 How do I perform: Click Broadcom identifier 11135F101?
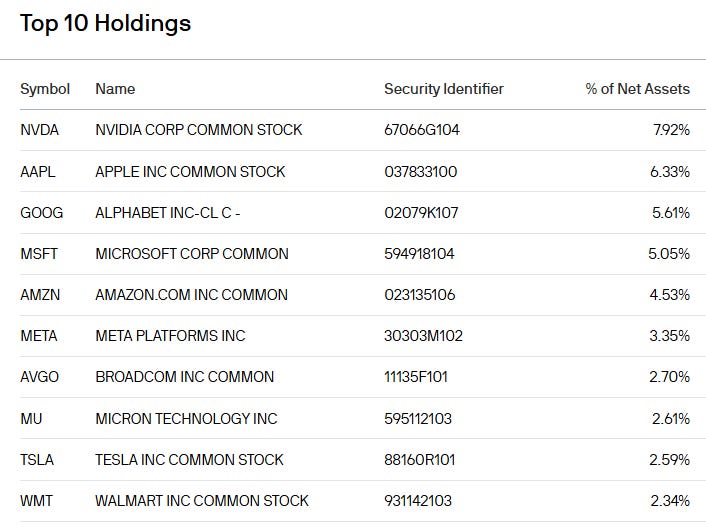coord(418,377)
